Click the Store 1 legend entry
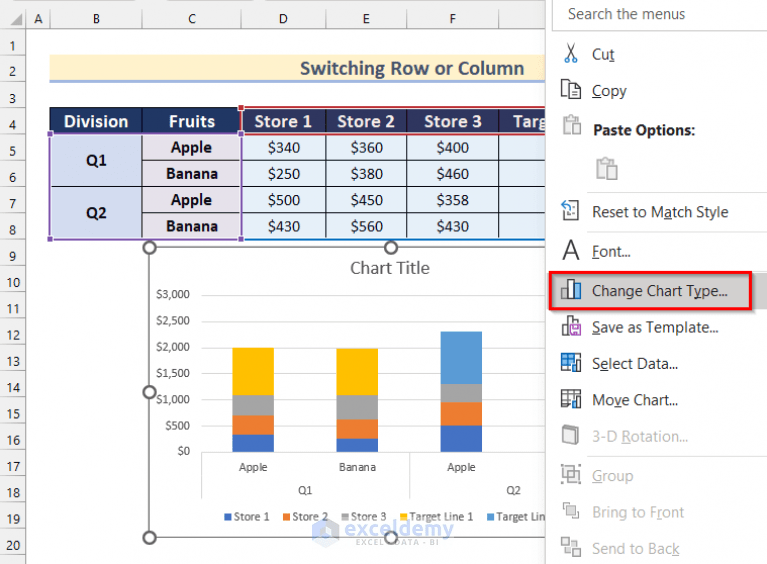The width and height of the screenshot is (767, 564). point(247,517)
